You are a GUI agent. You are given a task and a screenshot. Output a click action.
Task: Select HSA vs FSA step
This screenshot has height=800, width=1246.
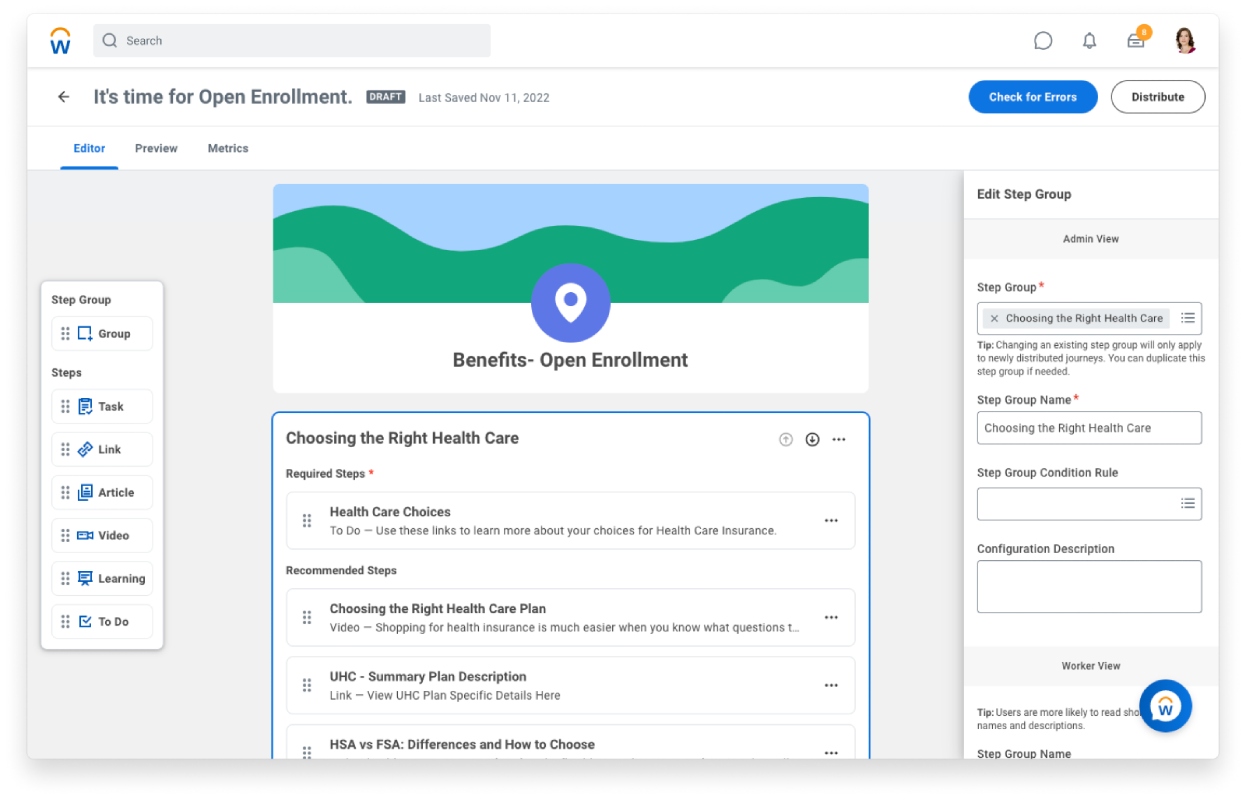570,744
